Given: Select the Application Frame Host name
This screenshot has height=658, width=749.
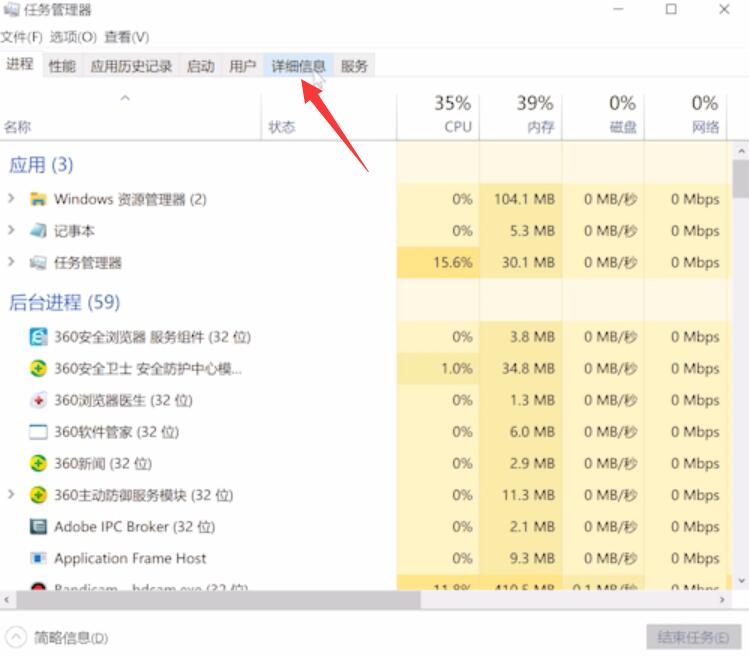Looking at the screenshot, I should click(x=130, y=558).
